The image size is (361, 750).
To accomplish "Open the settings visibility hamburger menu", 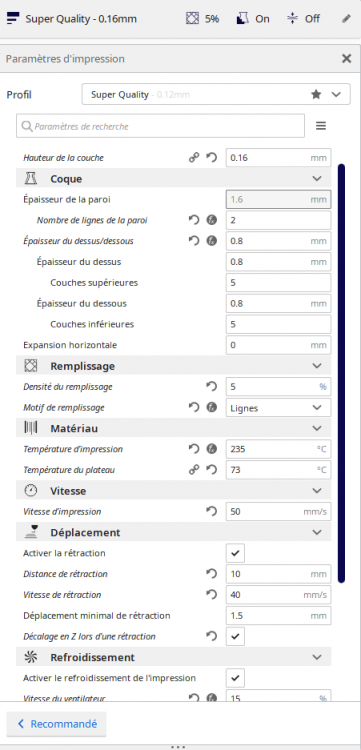I will [321, 126].
